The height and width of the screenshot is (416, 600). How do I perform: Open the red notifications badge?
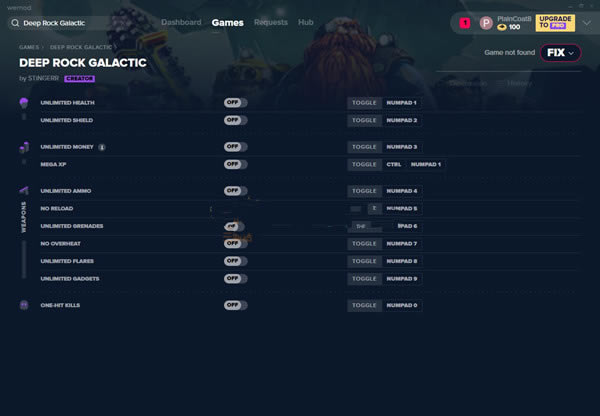click(465, 22)
